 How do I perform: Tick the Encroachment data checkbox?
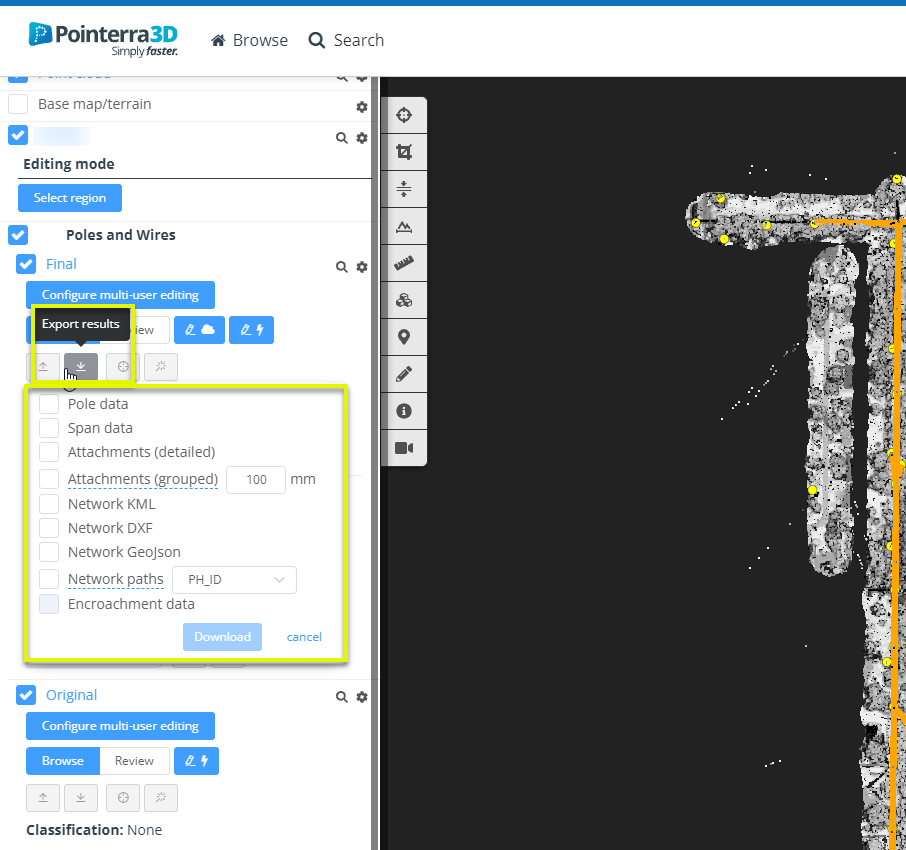pos(49,604)
